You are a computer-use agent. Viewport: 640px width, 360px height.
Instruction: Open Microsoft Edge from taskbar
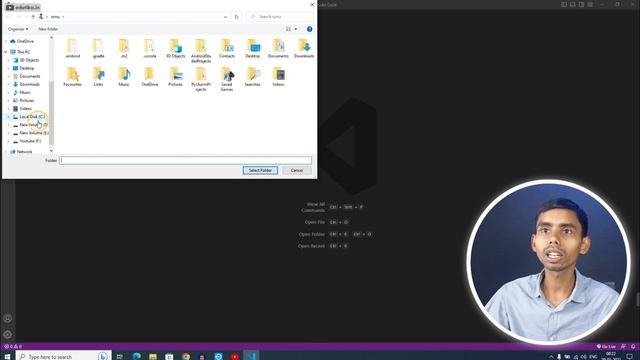click(136, 356)
